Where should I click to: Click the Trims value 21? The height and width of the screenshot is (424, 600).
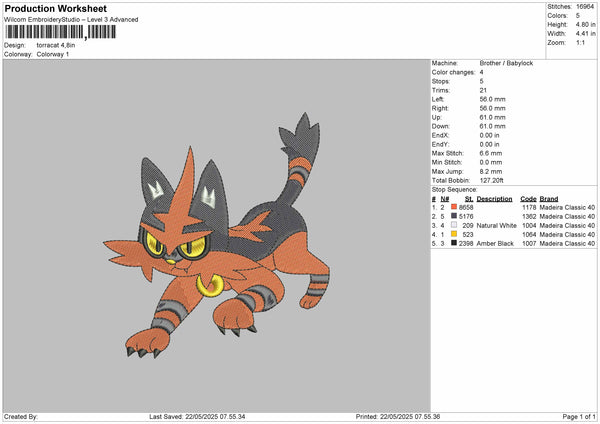tap(483, 90)
